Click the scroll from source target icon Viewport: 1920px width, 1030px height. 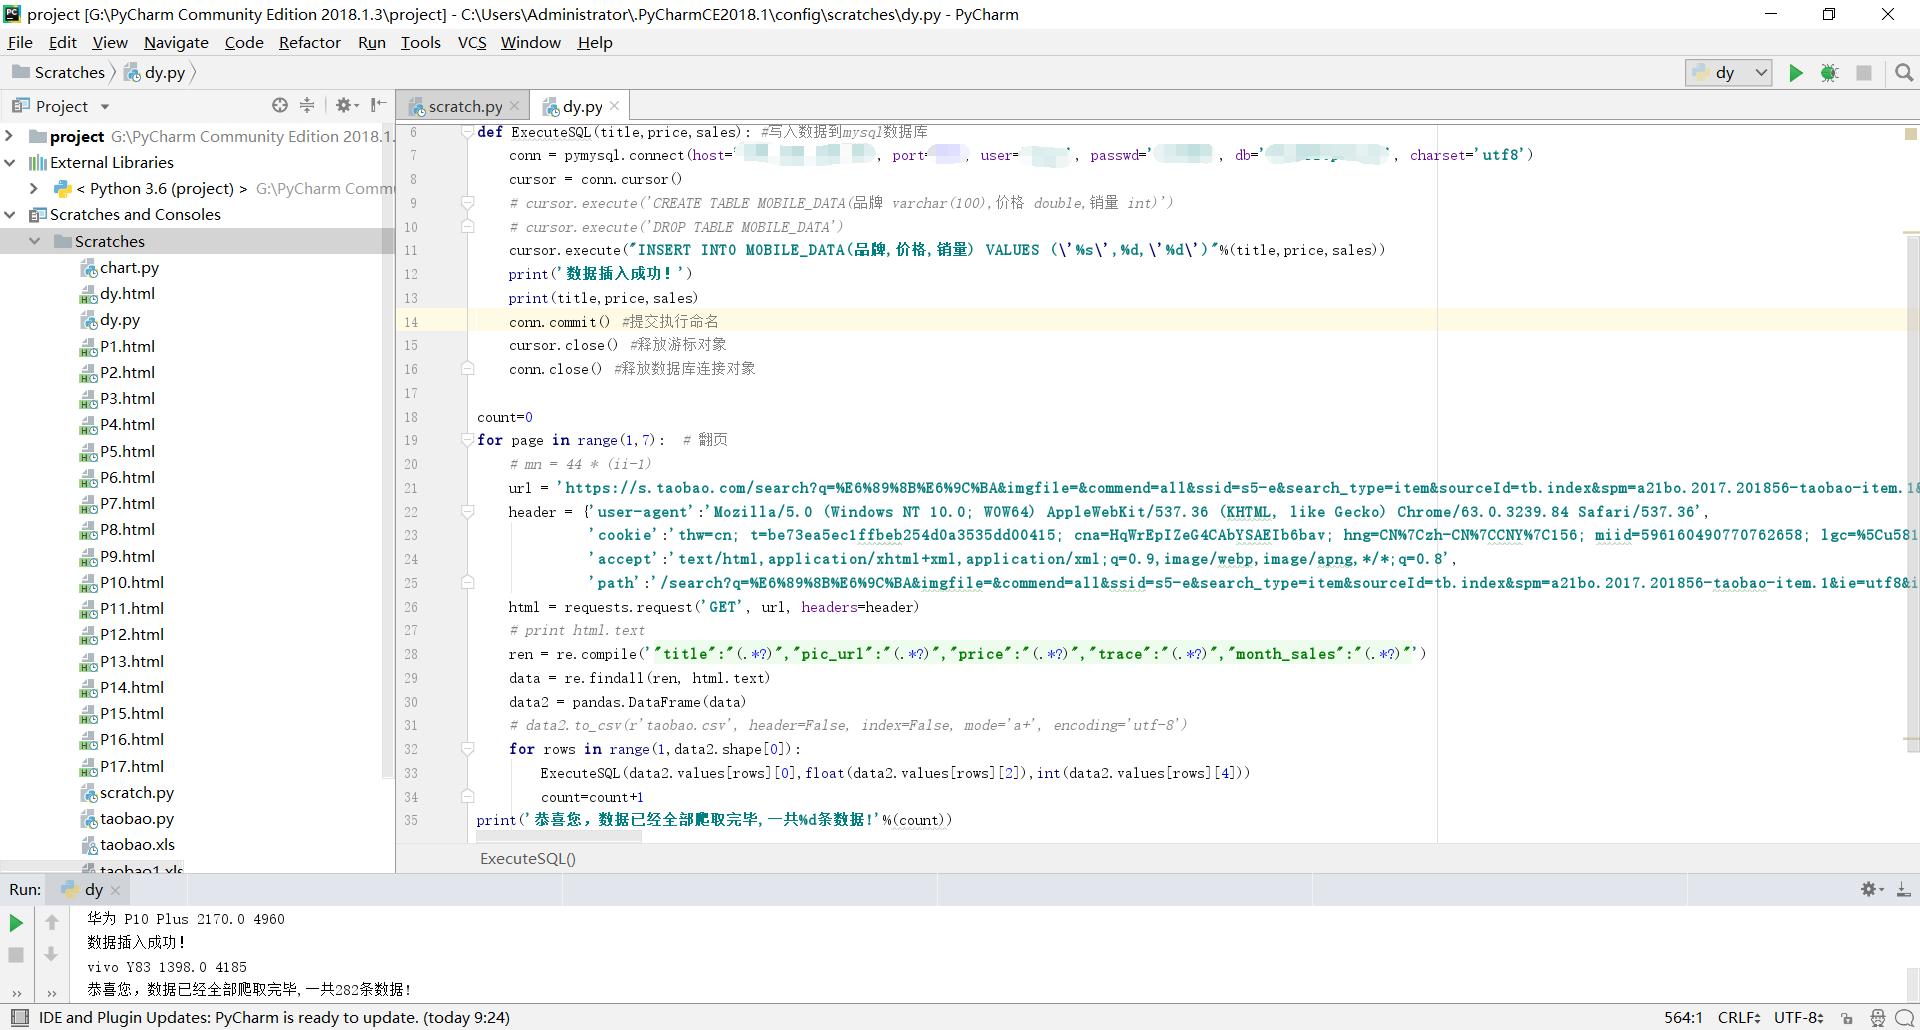280,105
